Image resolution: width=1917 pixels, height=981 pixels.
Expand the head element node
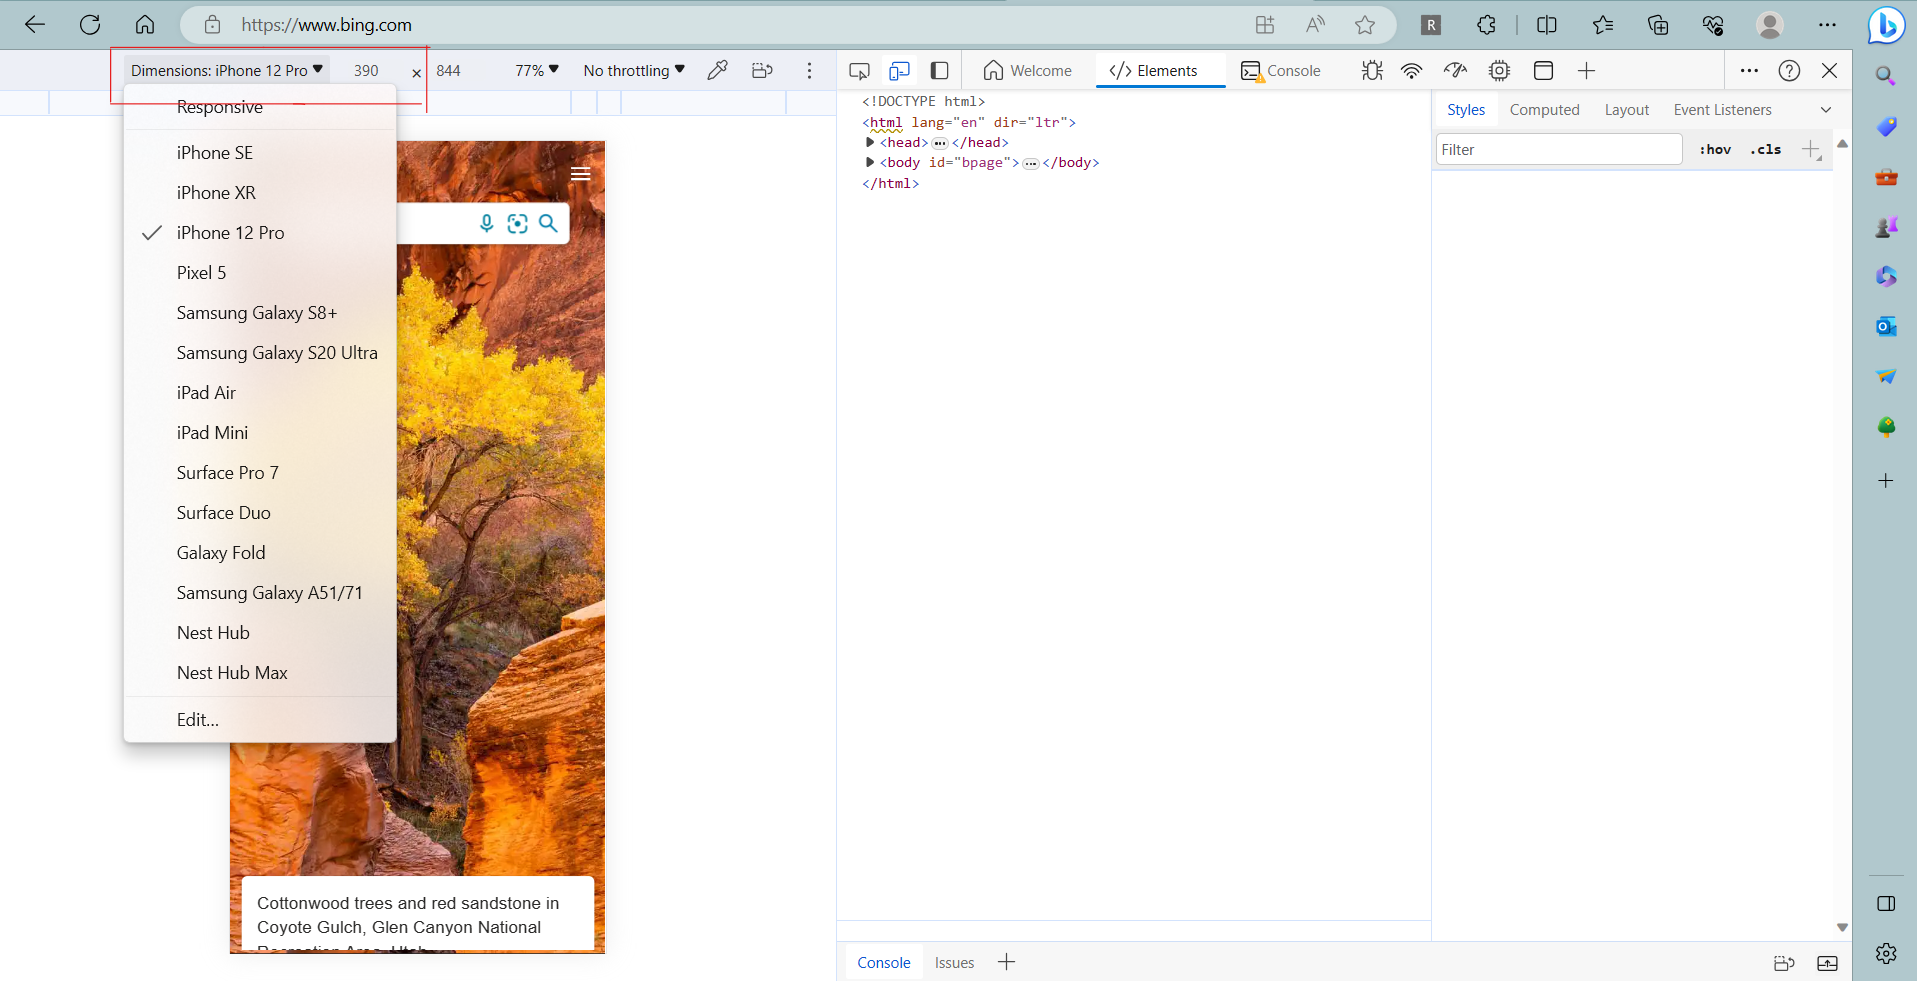pos(870,143)
